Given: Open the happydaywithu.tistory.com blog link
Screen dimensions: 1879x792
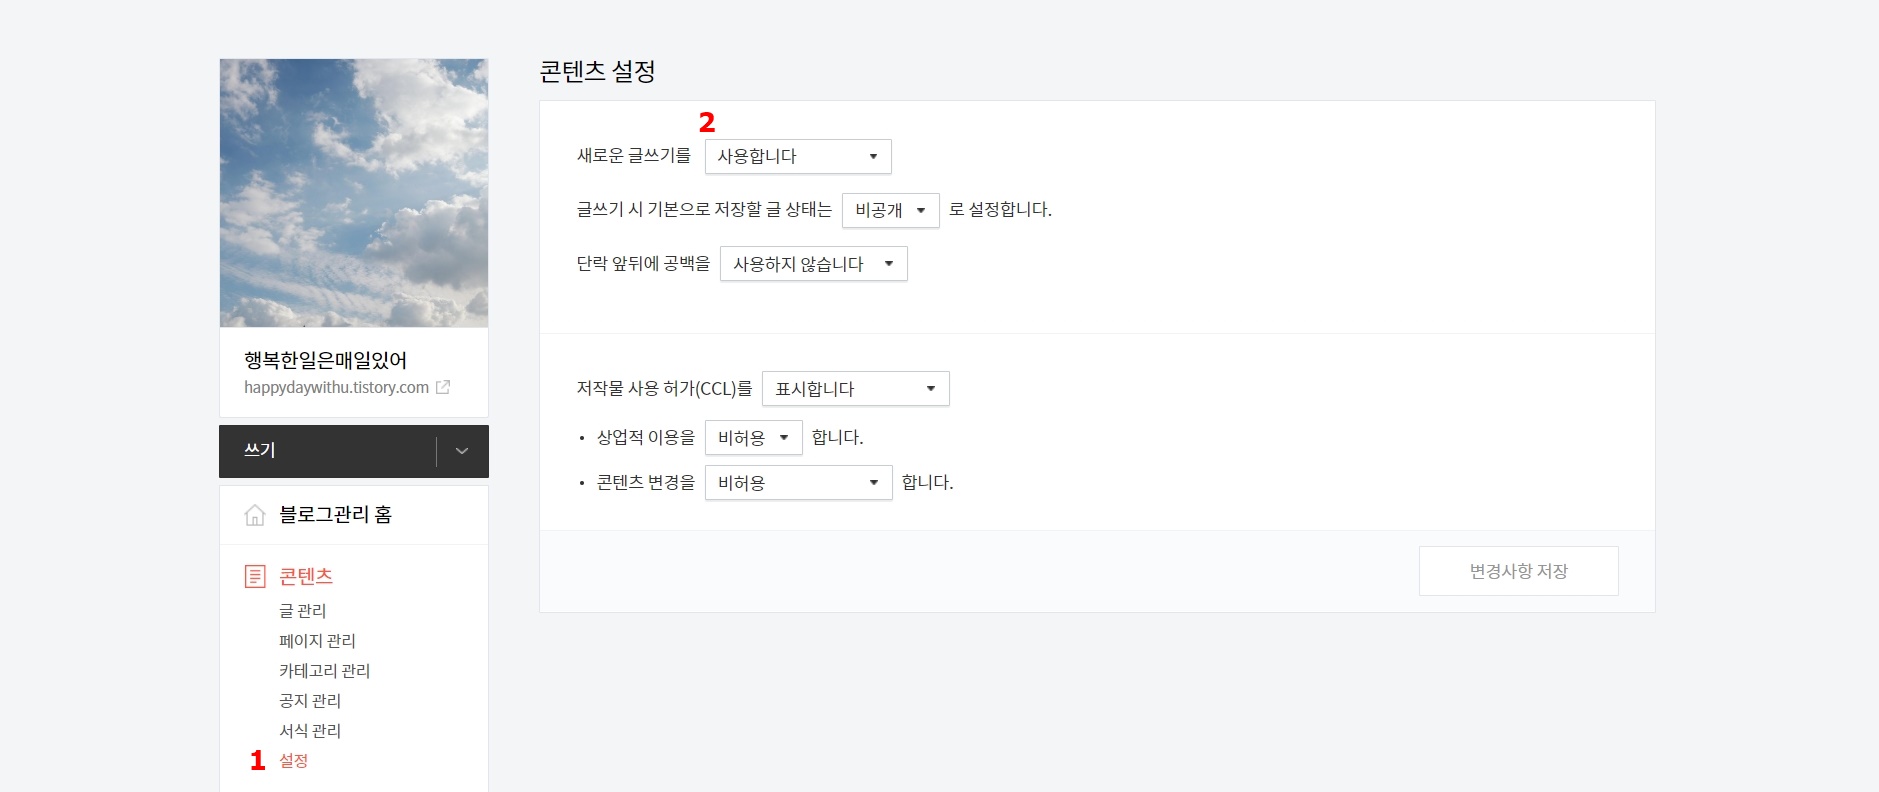Looking at the screenshot, I should click(x=336, y=387).
